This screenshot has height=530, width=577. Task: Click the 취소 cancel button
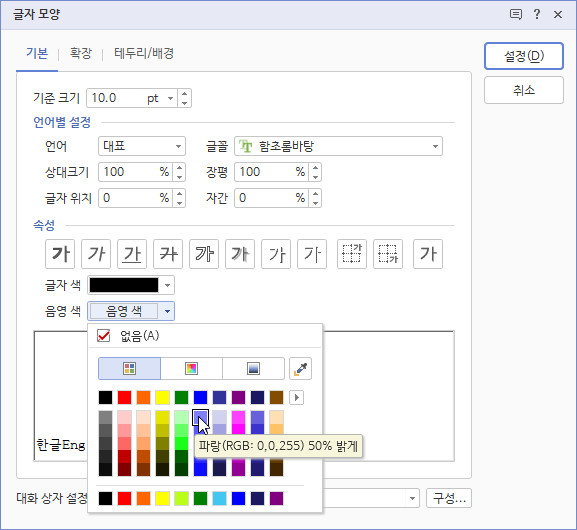click(x=524, y=90)
